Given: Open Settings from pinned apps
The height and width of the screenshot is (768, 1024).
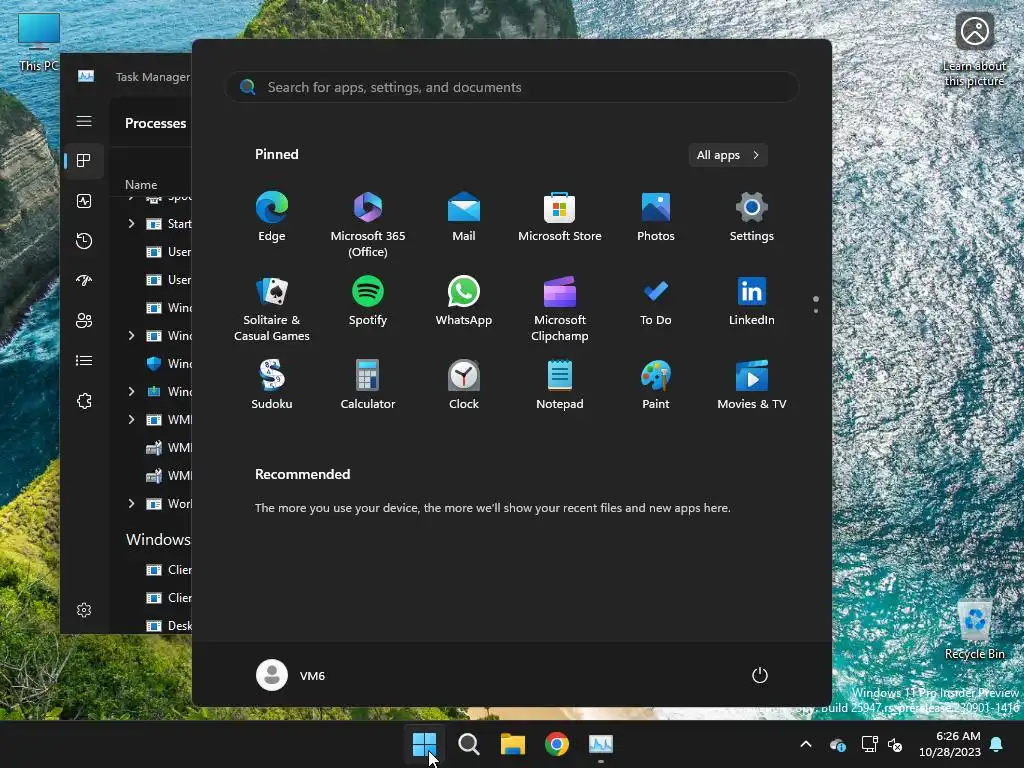Looking at the screenshot, I should [752, 217].
